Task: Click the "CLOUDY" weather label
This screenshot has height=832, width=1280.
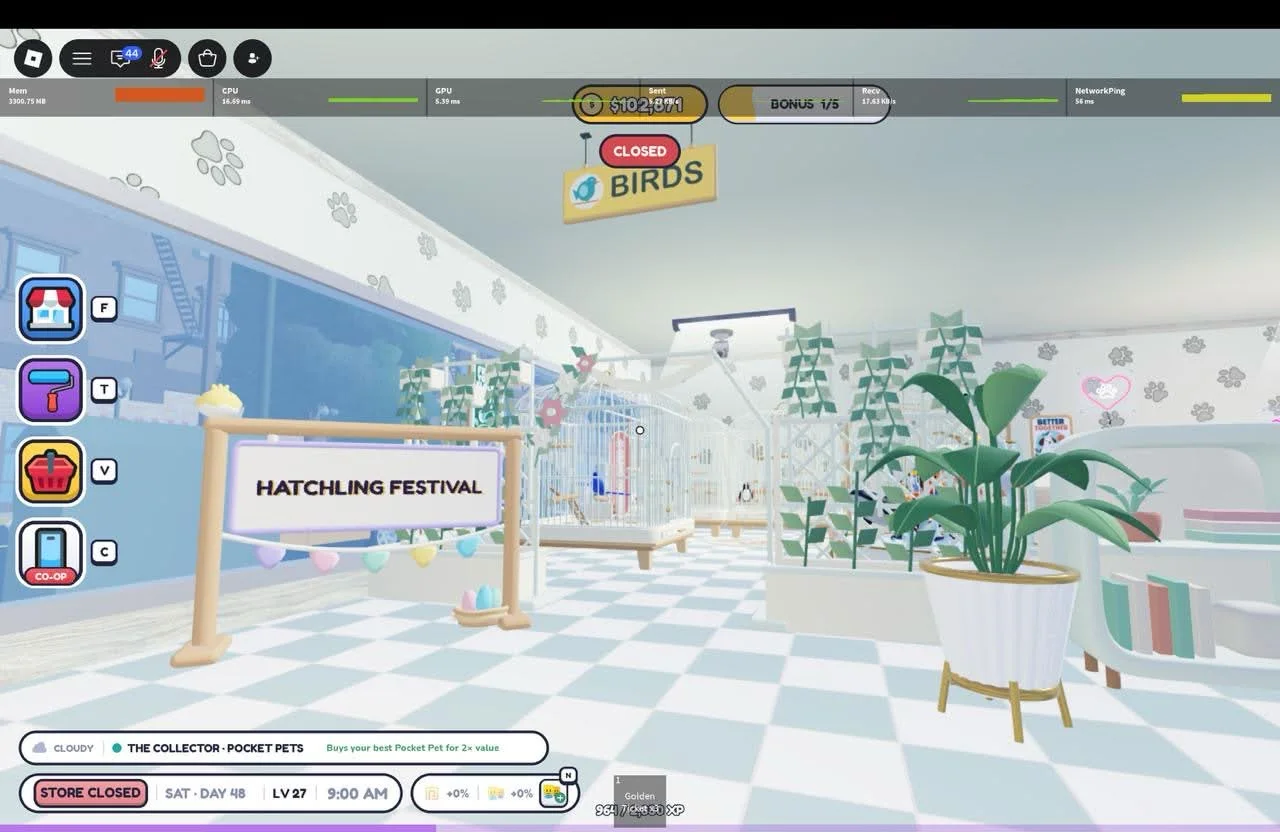Action: coord(74,748)
